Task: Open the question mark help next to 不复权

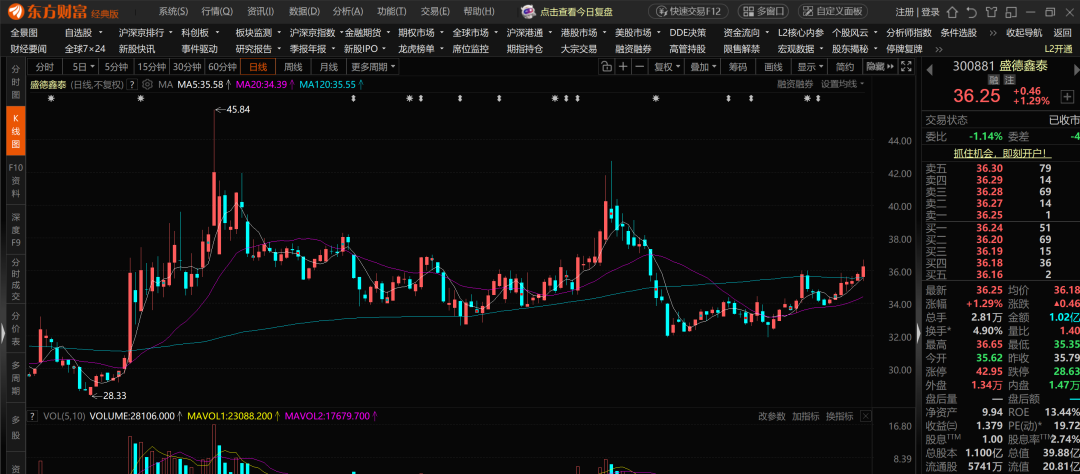Action: click(134, 84)
